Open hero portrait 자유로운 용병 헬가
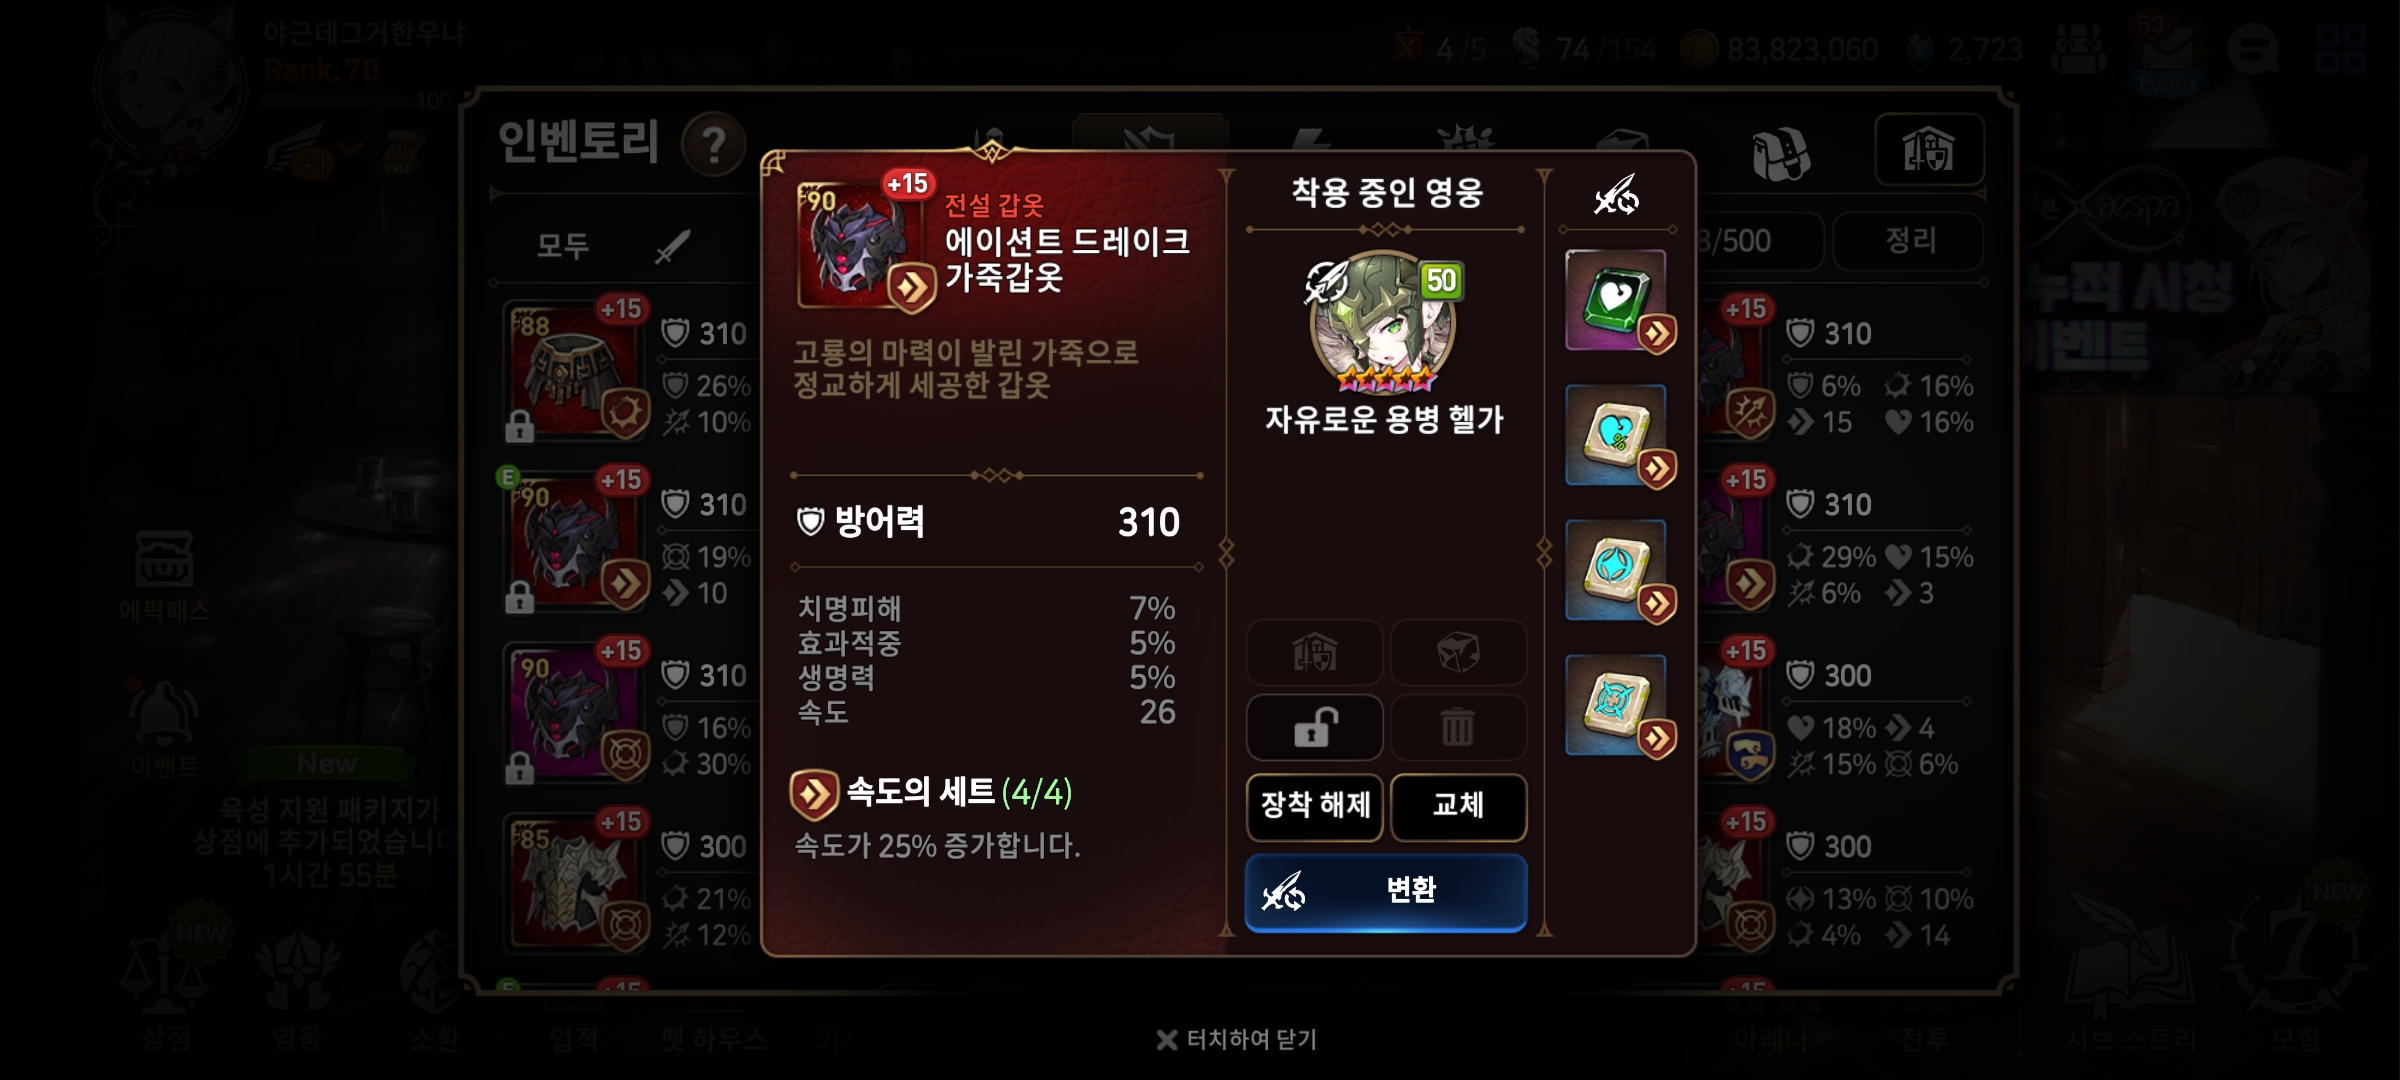The image size is (2400, 1080). (1383, 322)
